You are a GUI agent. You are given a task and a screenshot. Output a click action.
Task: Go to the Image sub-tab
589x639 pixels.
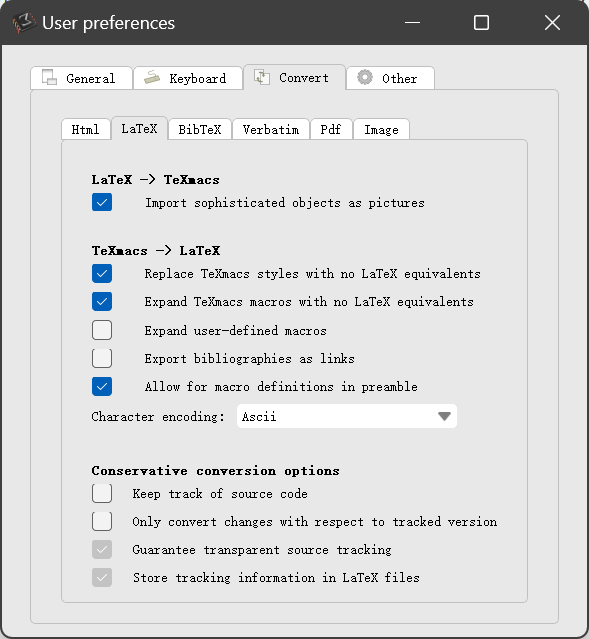click(x=381, y=129)
